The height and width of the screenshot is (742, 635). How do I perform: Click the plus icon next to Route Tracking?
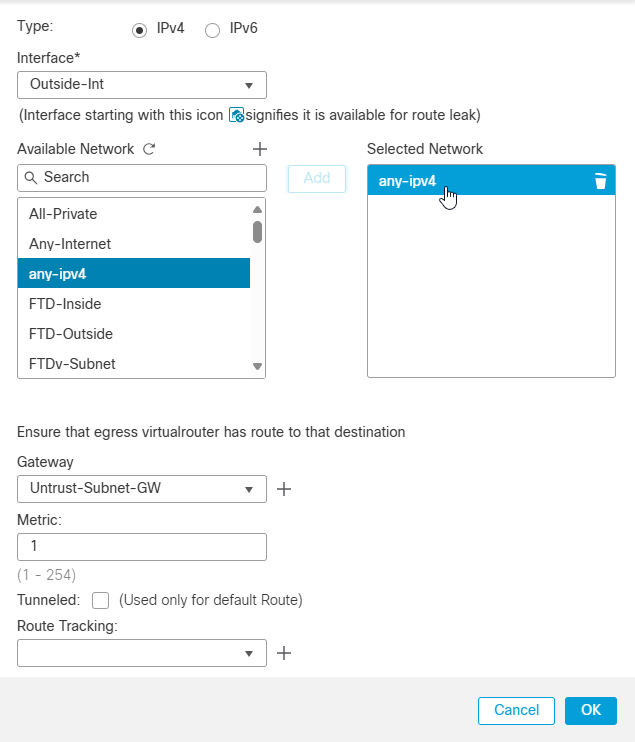pos(284,653)
